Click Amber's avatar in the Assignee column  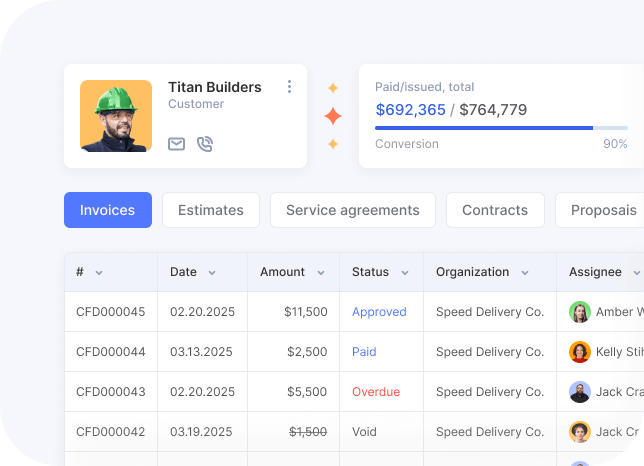[x=580, y=312]
